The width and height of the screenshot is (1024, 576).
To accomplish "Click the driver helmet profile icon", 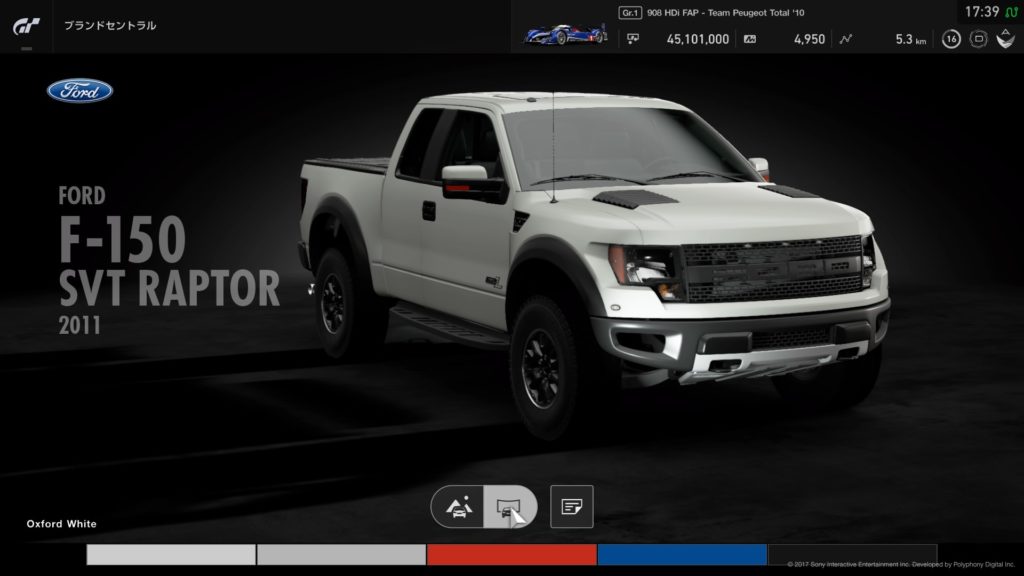I will click(1006, 39).
